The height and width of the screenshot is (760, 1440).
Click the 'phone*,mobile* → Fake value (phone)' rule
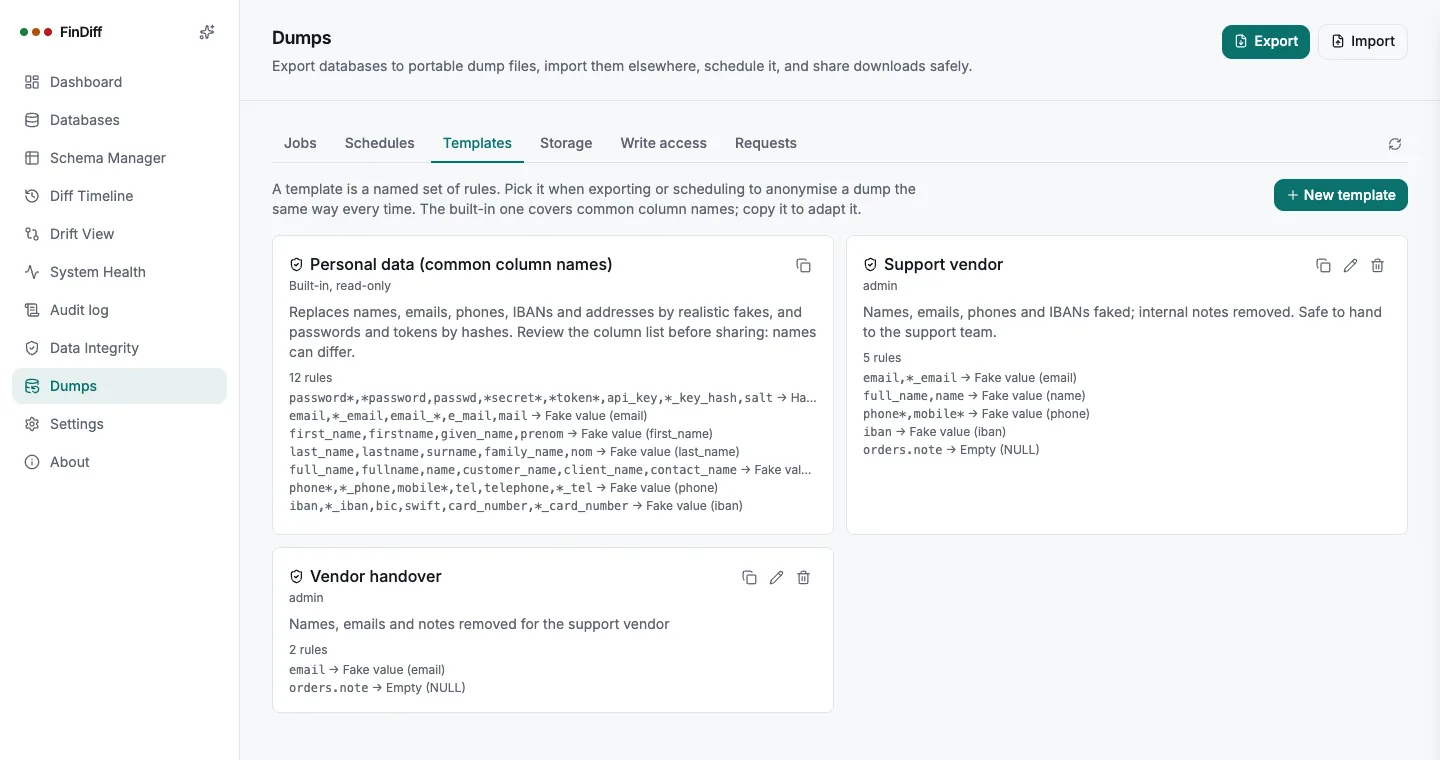coord(976,414)
